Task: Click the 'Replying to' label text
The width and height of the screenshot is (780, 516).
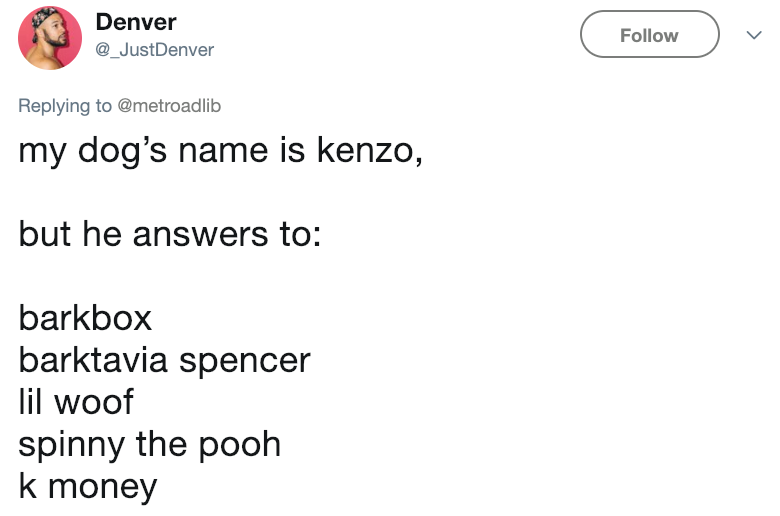Action: [x=65, y=106]
